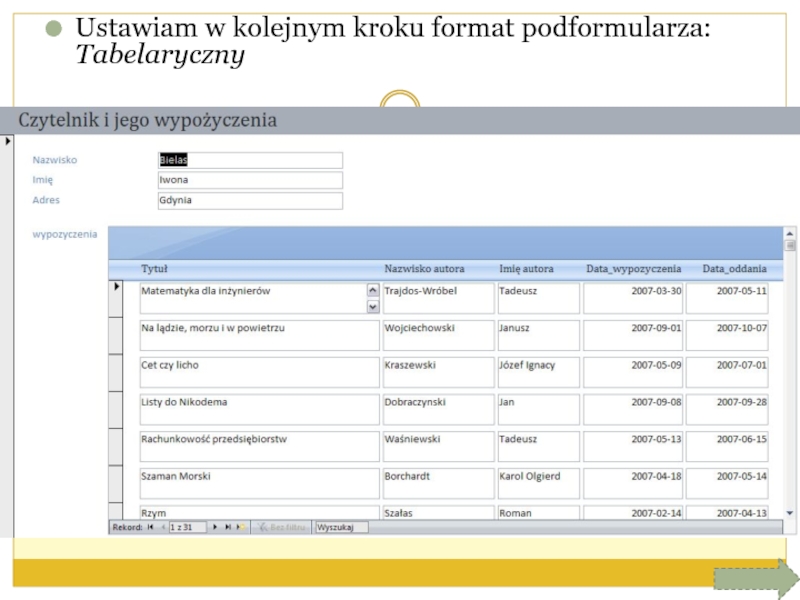Create new blank record in navigation bar
Screen dimensions: 800x600
coord(241,527)
